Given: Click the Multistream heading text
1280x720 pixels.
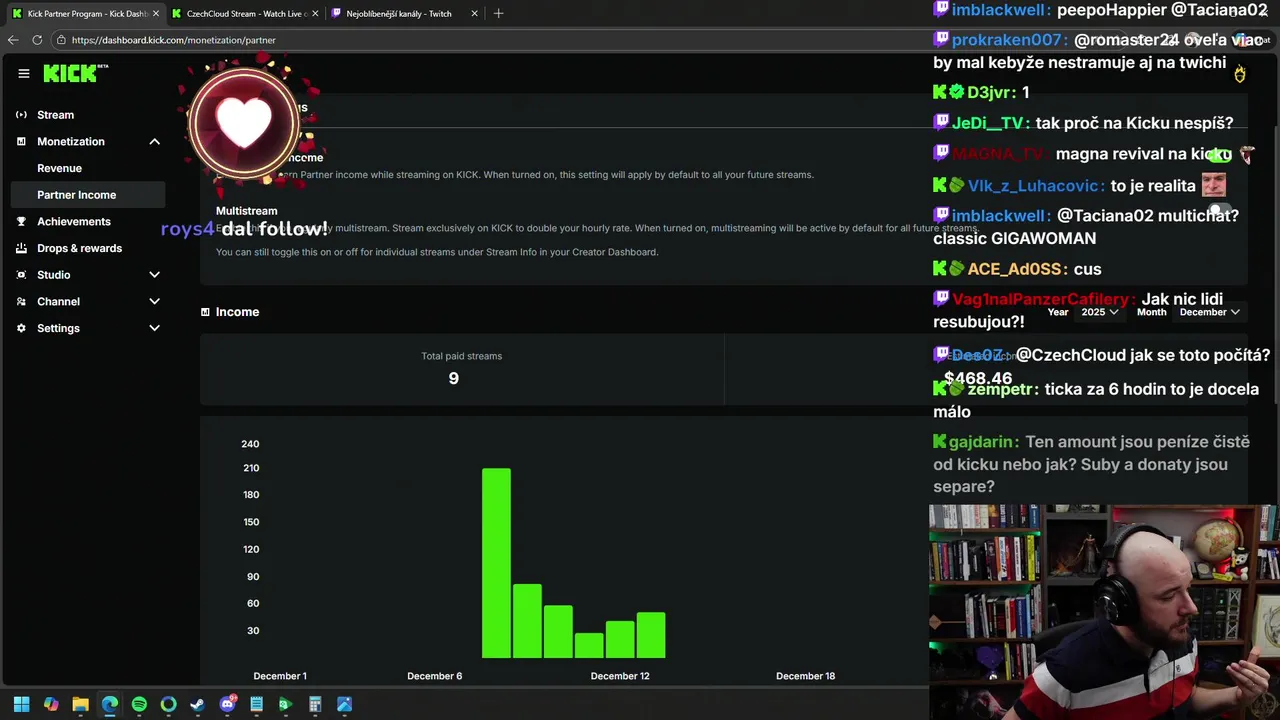Looking at the screenshot, I should [247, 211].
